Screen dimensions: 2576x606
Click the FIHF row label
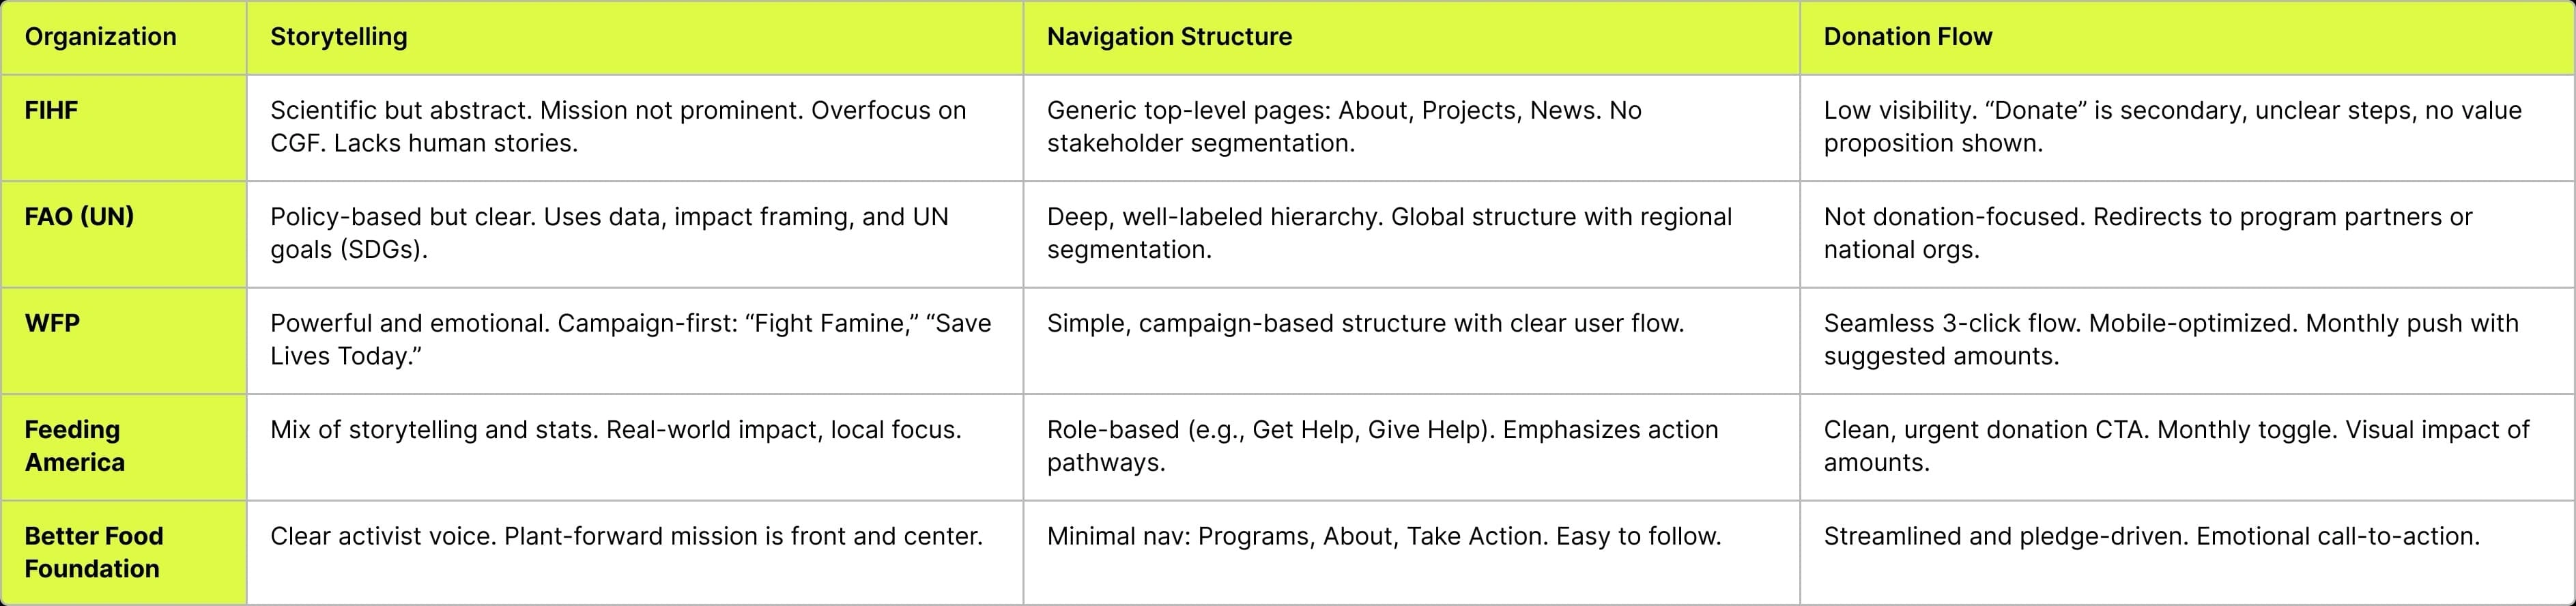51,110
